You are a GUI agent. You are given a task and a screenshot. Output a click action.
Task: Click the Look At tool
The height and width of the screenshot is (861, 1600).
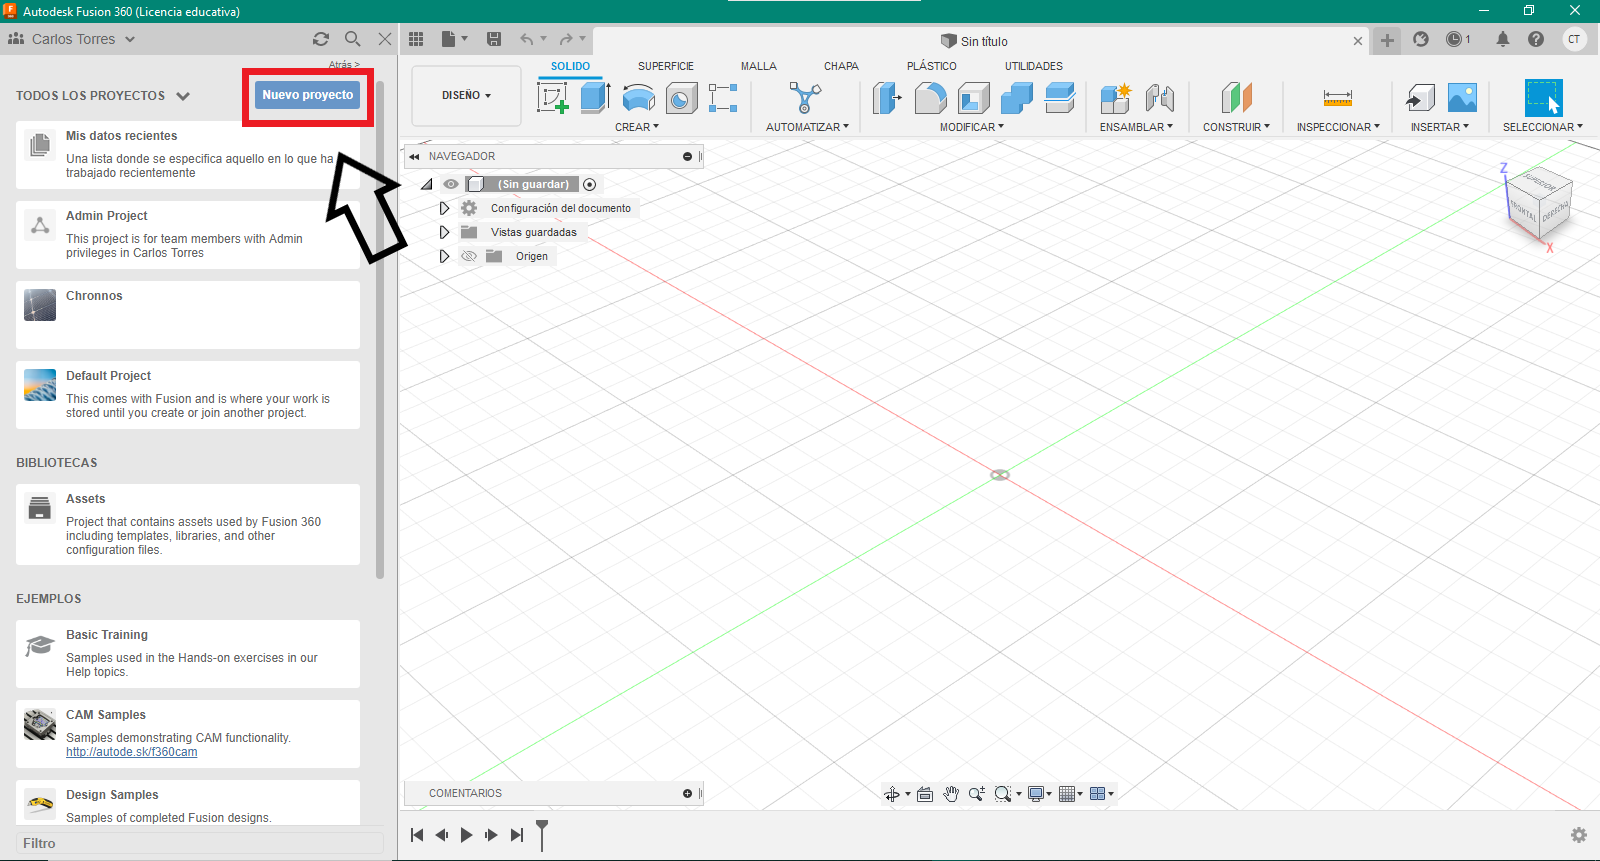point(925,794)
